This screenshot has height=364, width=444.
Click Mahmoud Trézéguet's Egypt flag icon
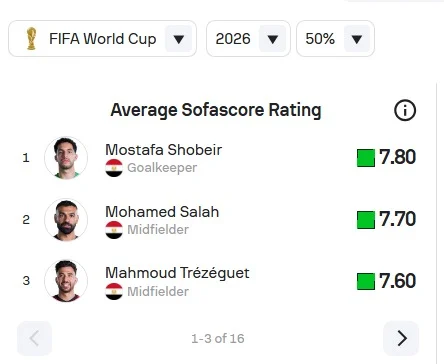pos(114,291)
